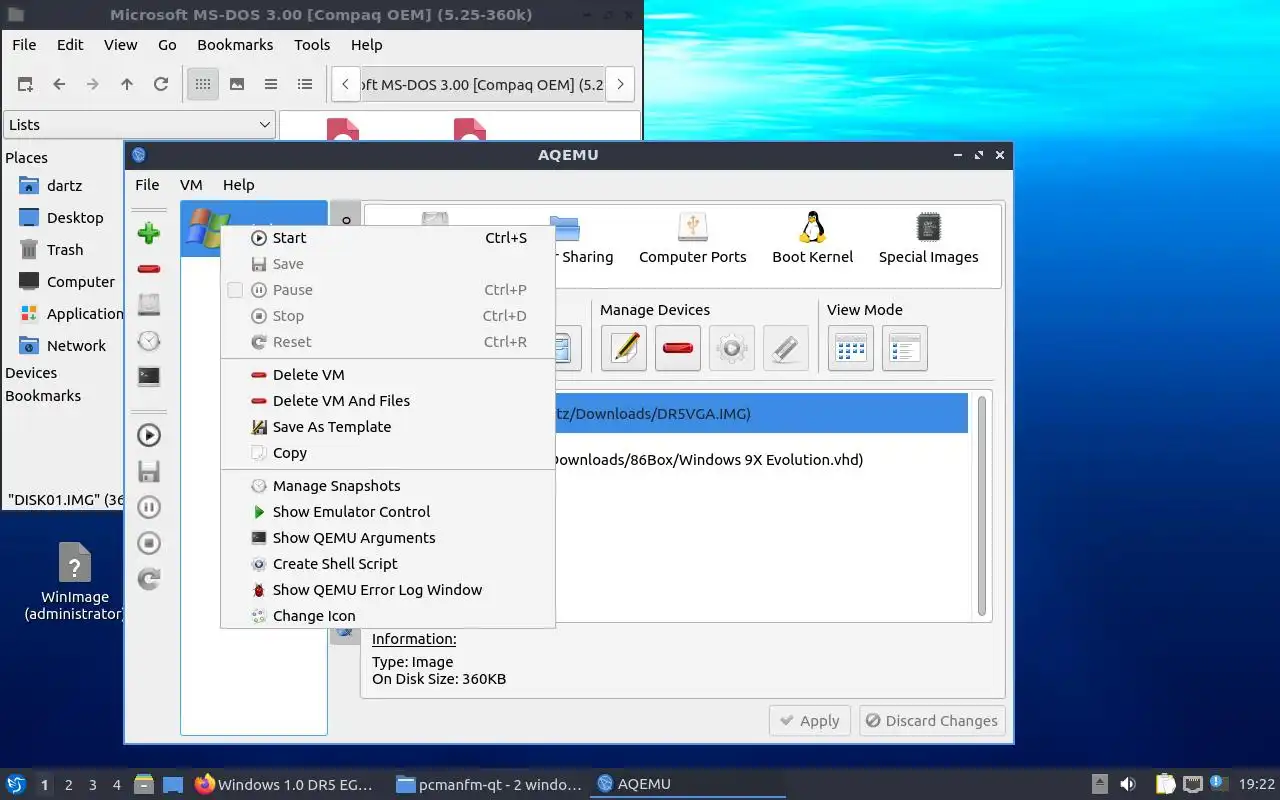Choose Delete VM And Files menu entry
Screen dimensions: 1280x800
(388, 401)
